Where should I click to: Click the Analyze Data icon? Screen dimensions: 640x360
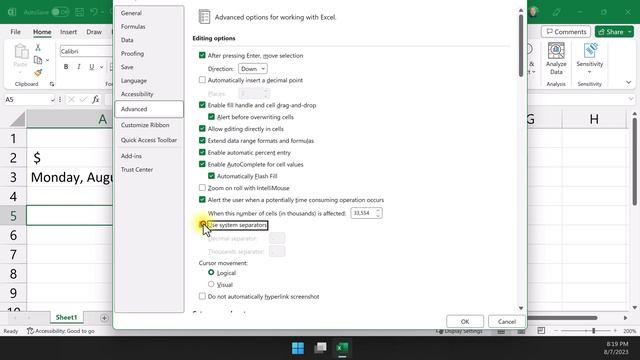coord(556,51)
